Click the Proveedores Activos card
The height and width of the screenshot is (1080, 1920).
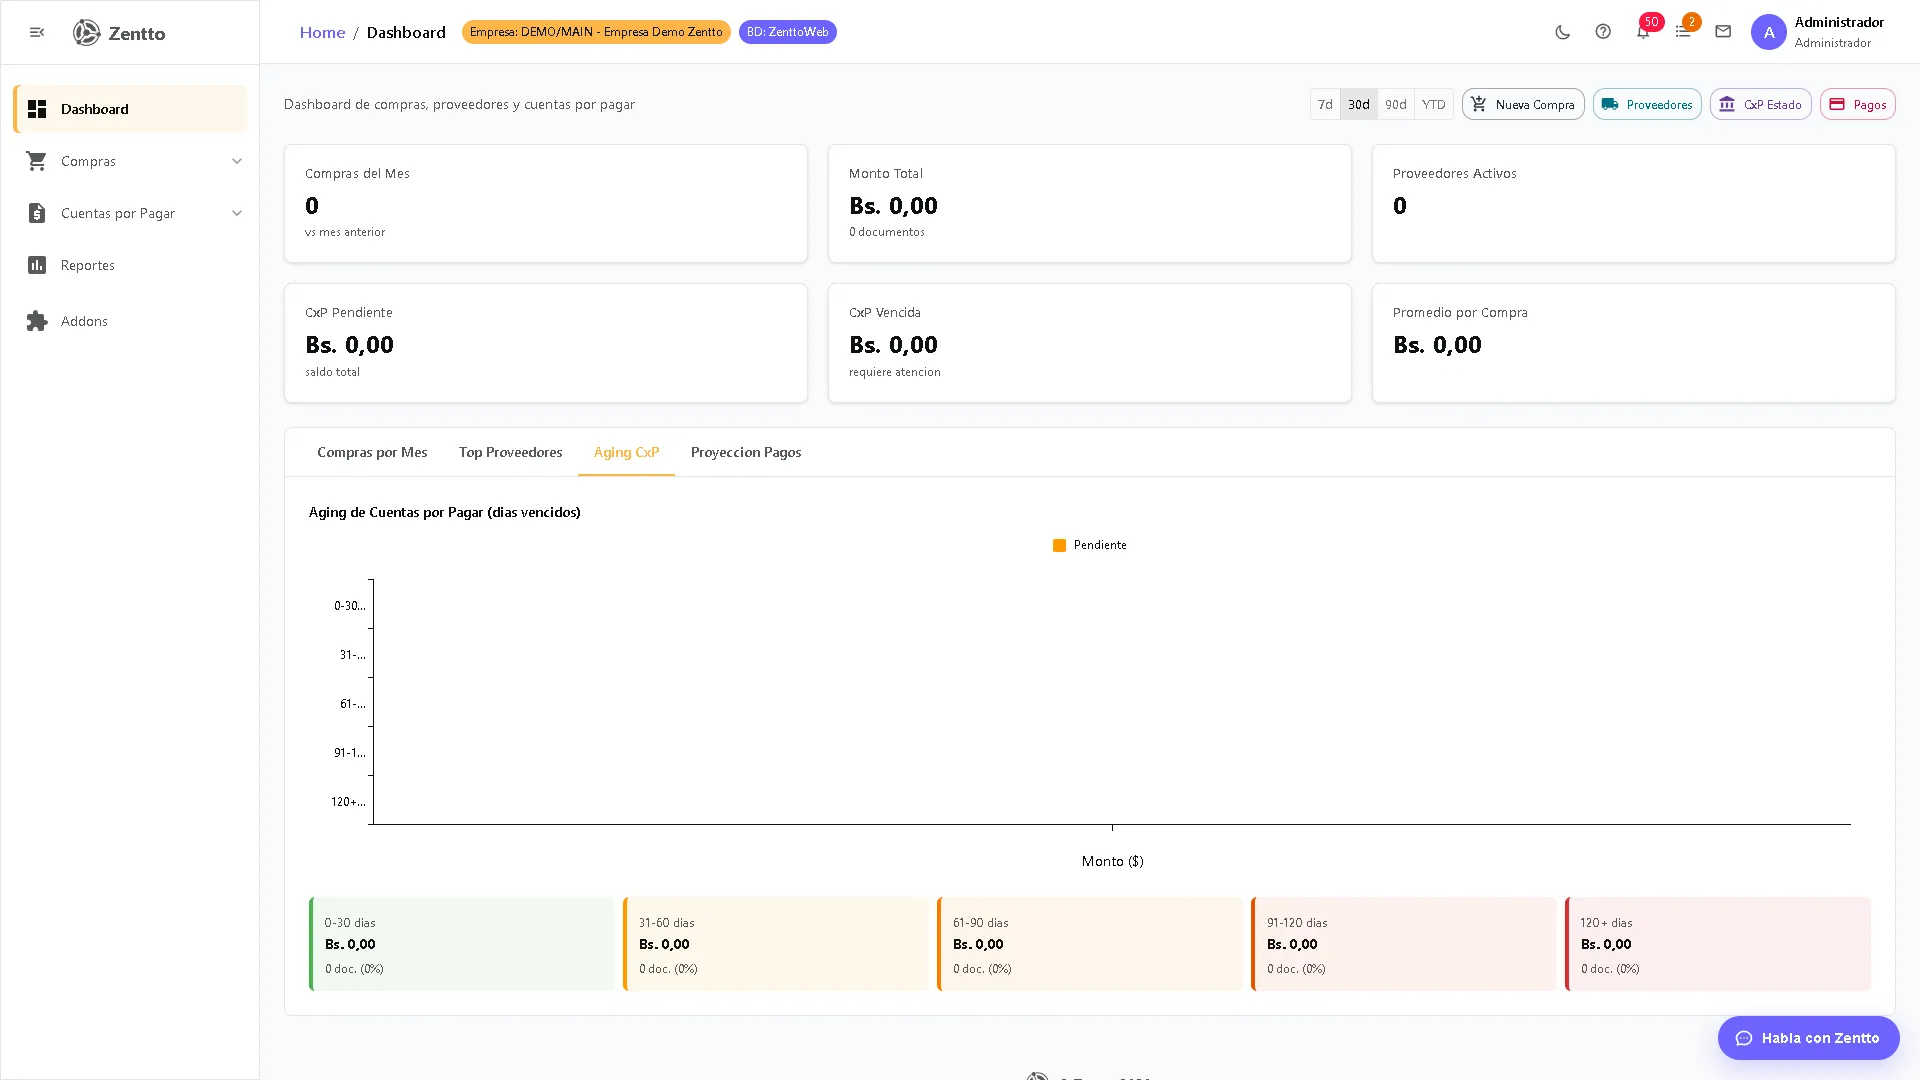tap(1634, 204)
